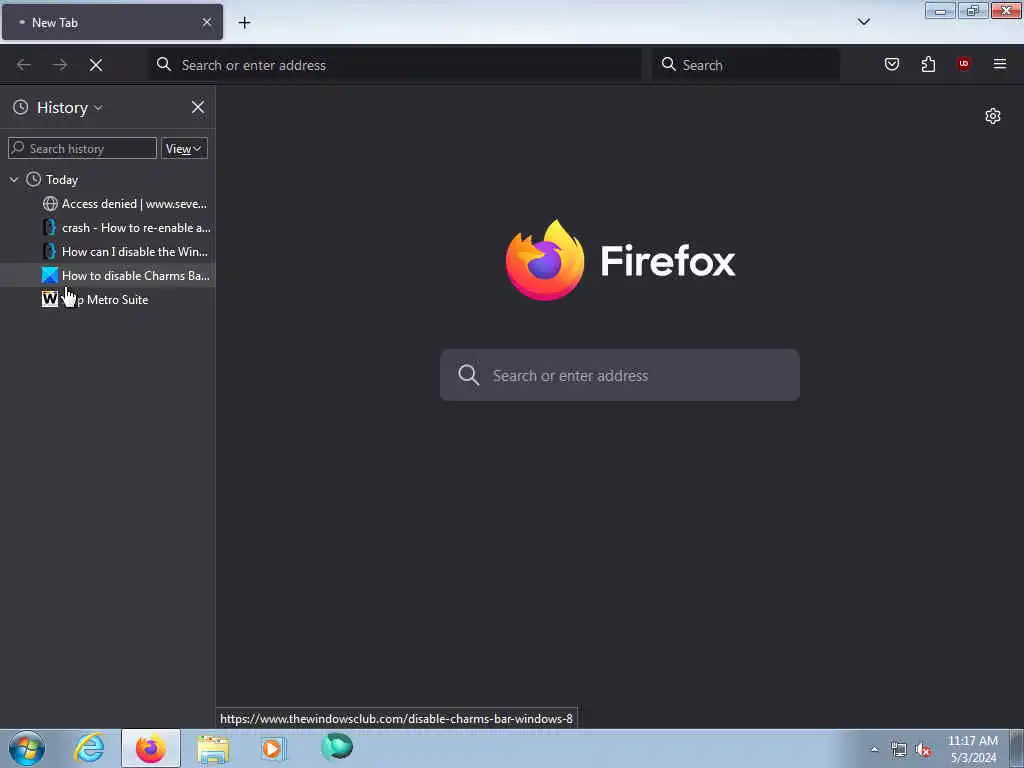The image size is (1024, 768).
Task: Close the New Tab tab
Action: 207,22
